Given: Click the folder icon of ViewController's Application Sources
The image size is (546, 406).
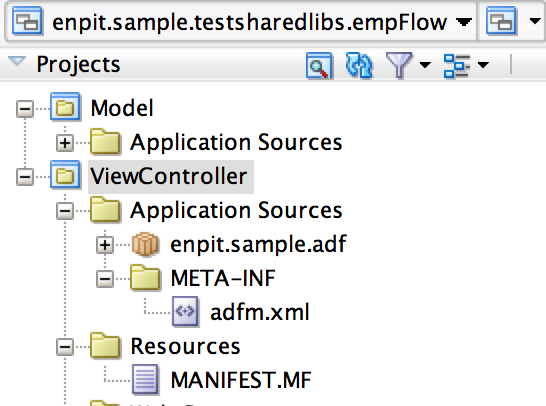Looking at the screenshot, I should [105, 209].
